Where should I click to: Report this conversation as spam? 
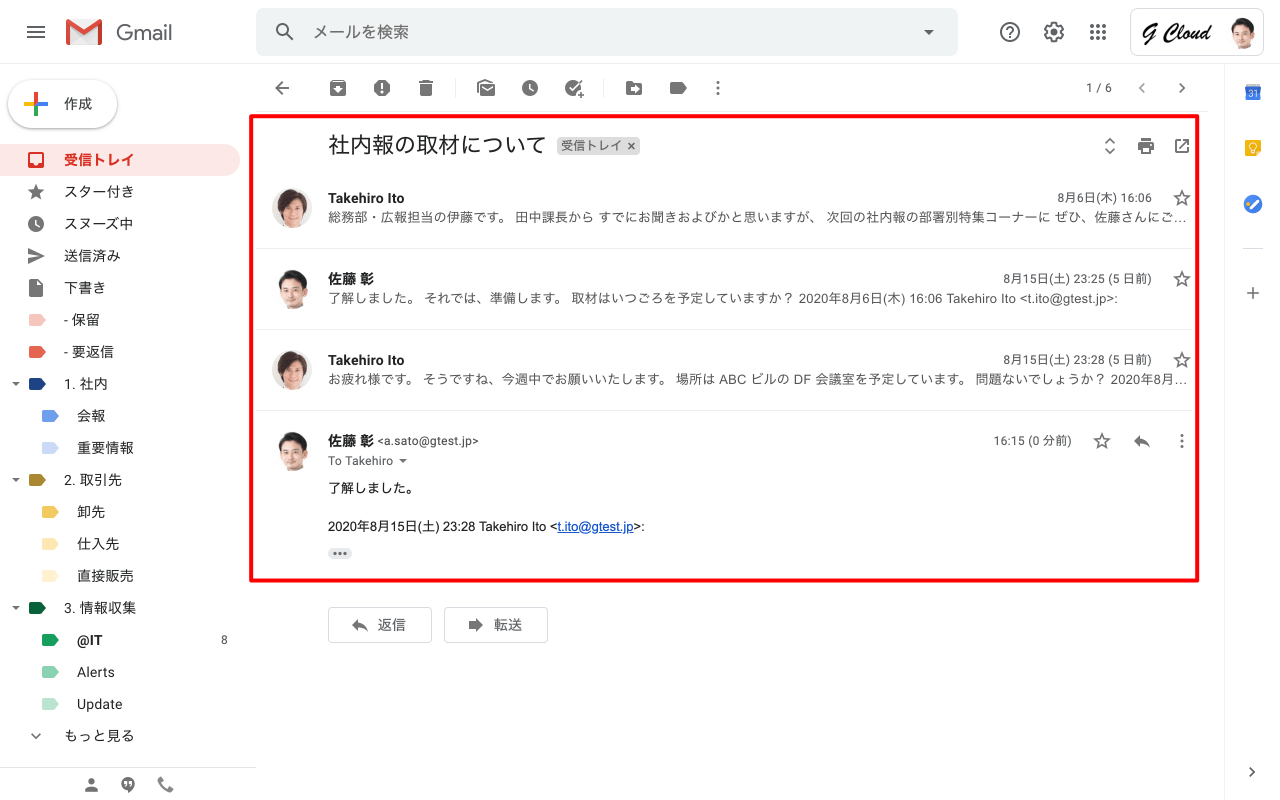tap(382, 88)
